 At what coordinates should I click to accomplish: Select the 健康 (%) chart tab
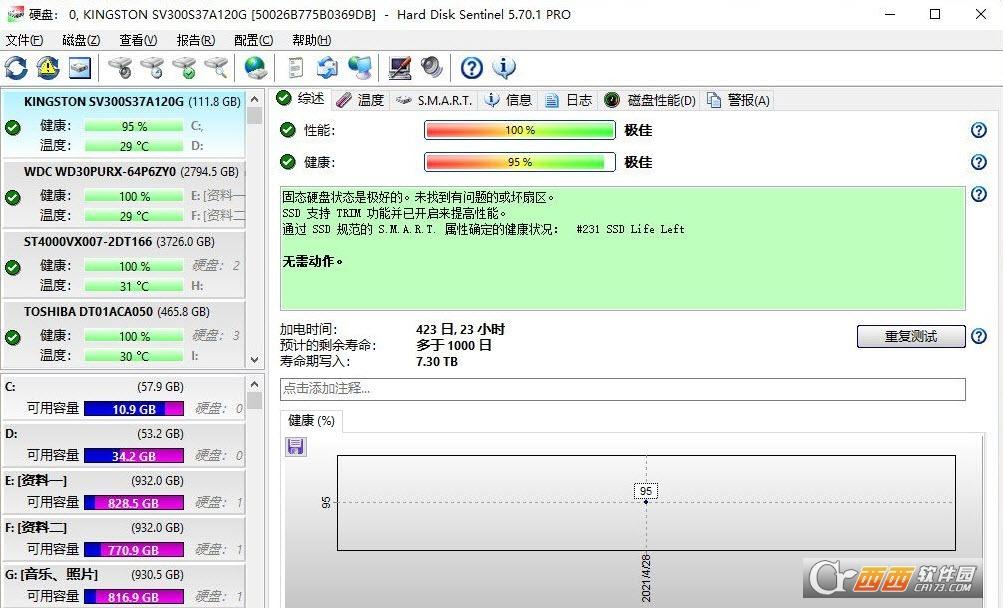coord(312,420)
